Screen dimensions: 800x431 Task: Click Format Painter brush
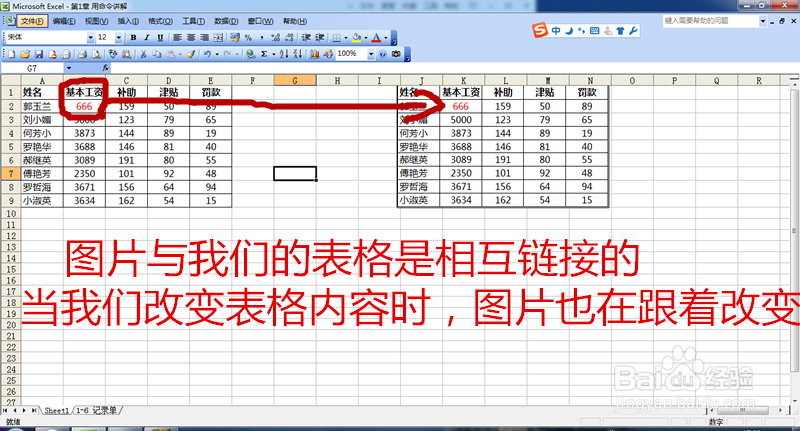click(191, 54)
